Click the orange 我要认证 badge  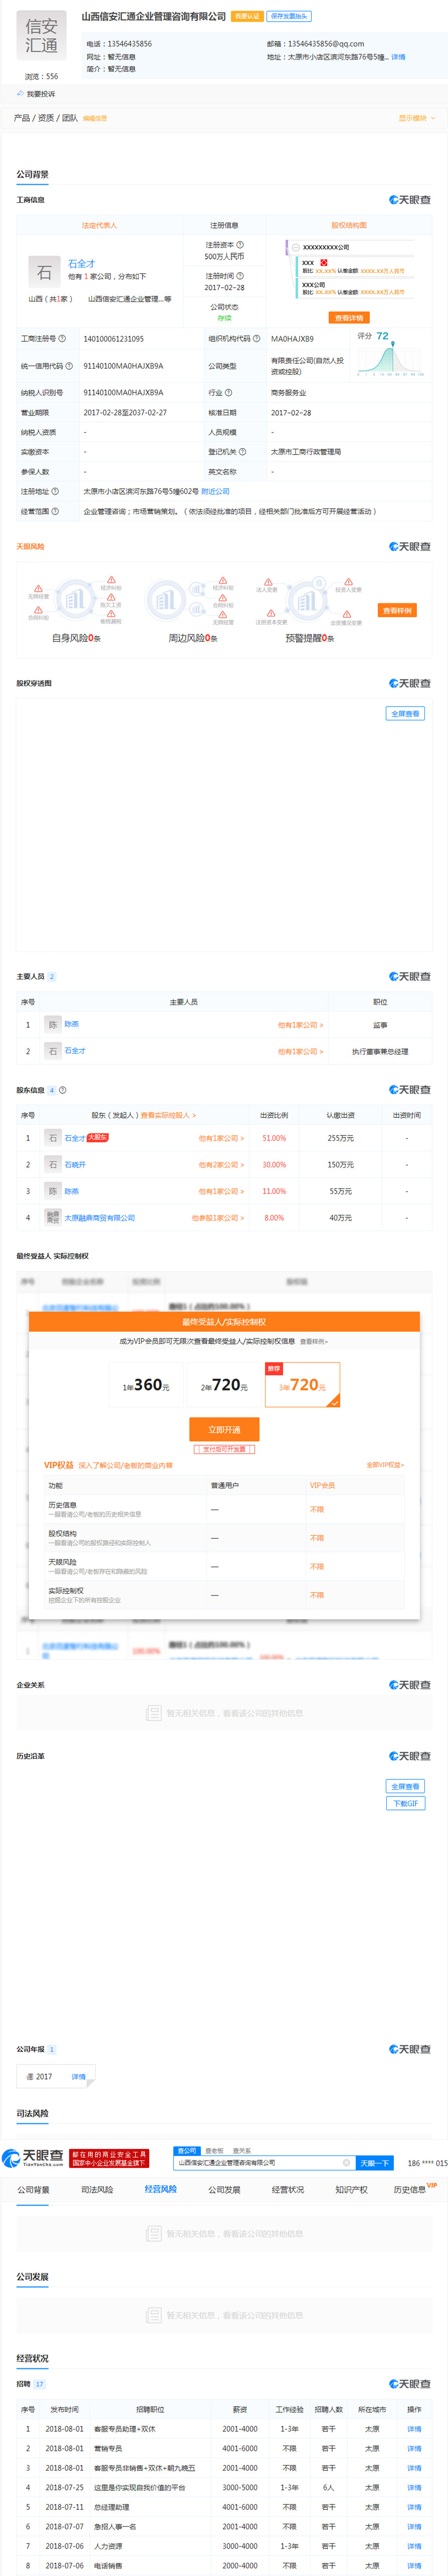[x=246, y=16]
